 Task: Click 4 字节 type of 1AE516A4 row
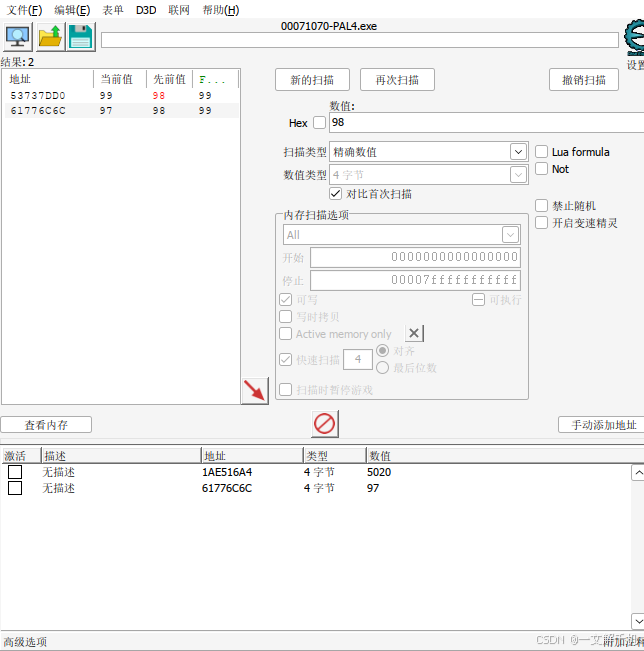pyautogui.click(x=319, y=472)
